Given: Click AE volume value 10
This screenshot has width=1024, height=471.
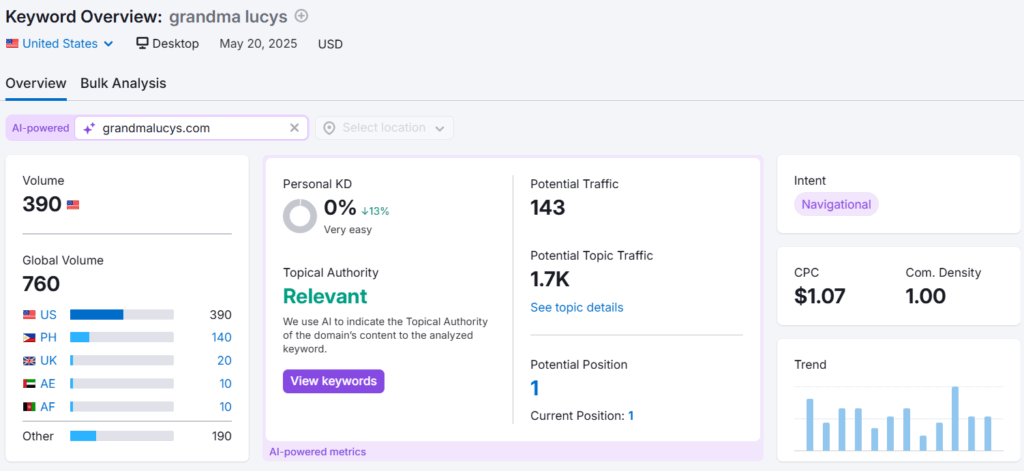Looking at the screenshot, I should coord(225,383).
